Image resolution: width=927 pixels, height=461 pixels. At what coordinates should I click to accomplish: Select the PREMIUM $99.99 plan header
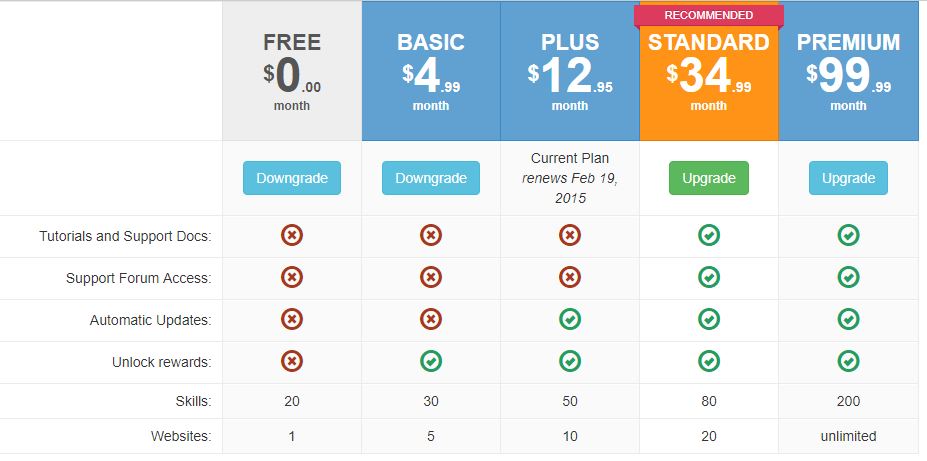pos(848,71)
